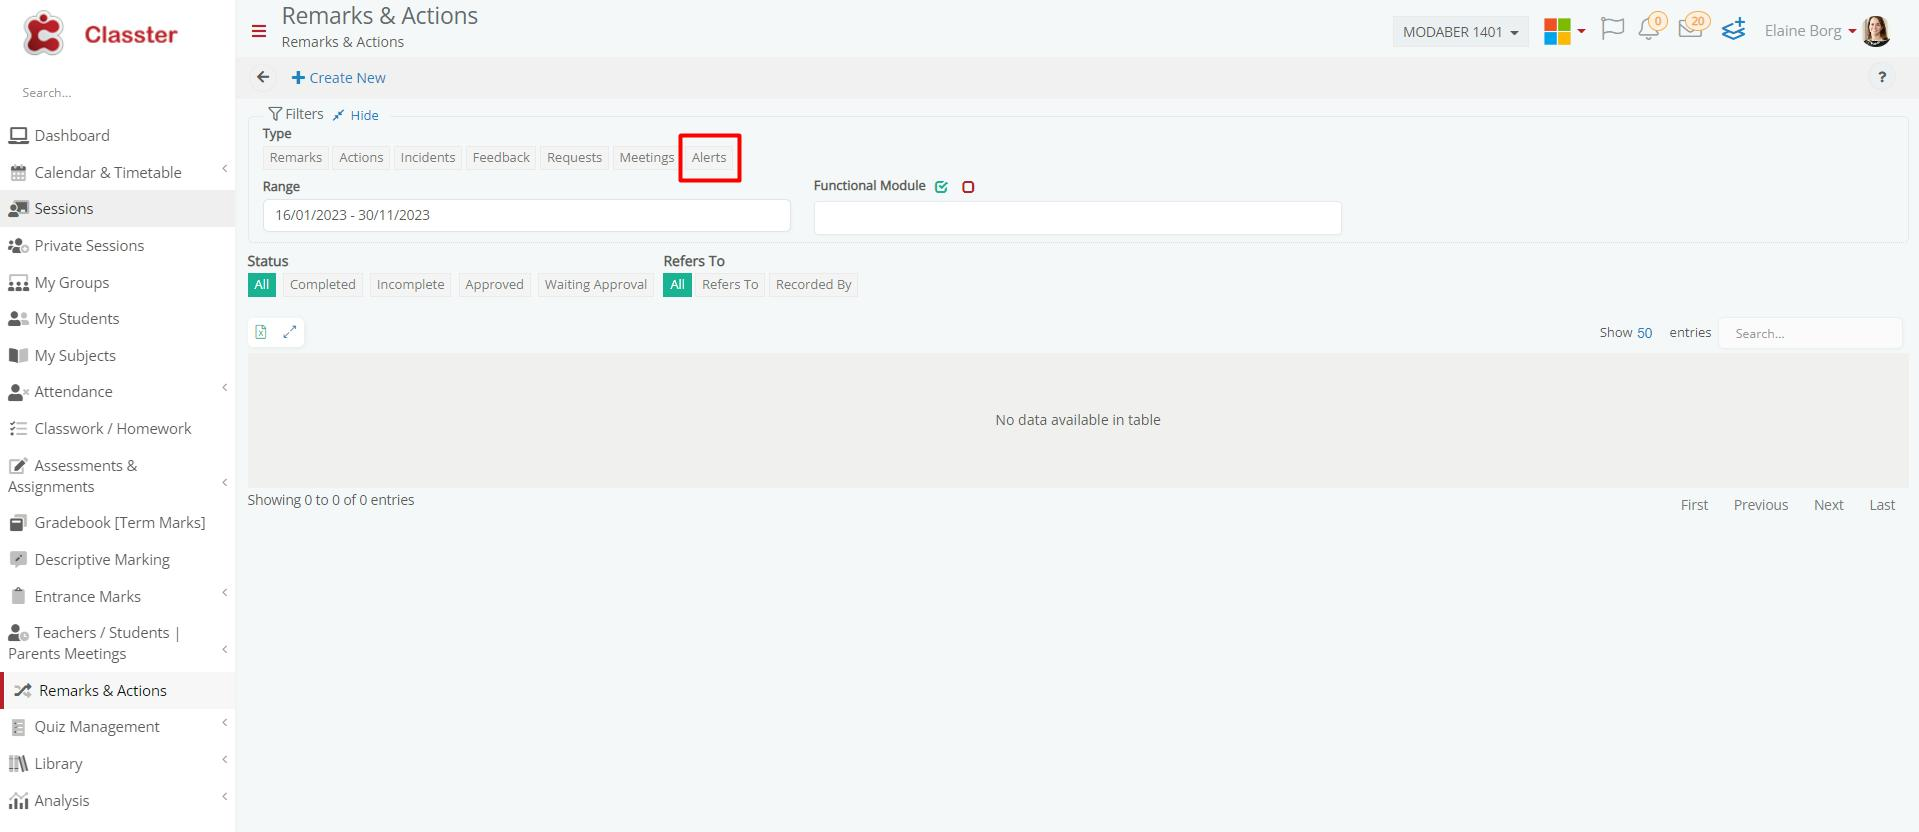Open MODABER 1401 dropdown
The height and width of the screenshot is (832, 1919).
click(1460, 32)
